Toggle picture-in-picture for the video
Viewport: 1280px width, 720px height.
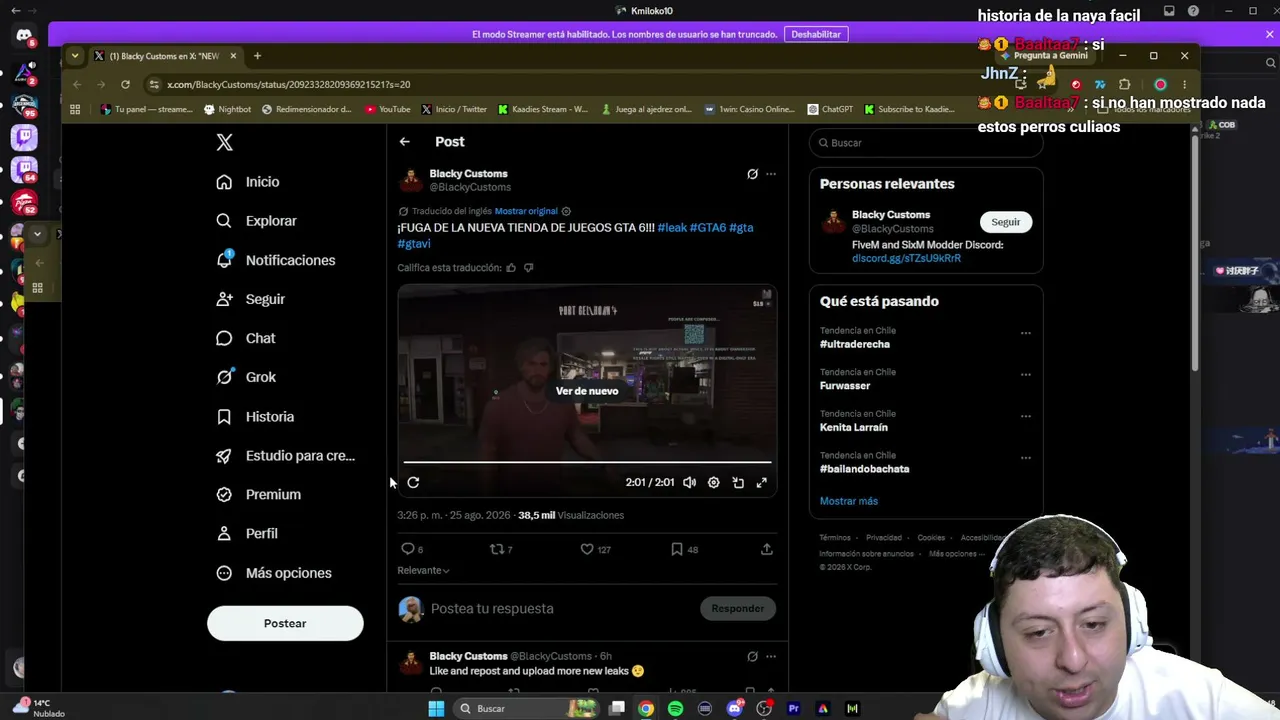point(738,483)
